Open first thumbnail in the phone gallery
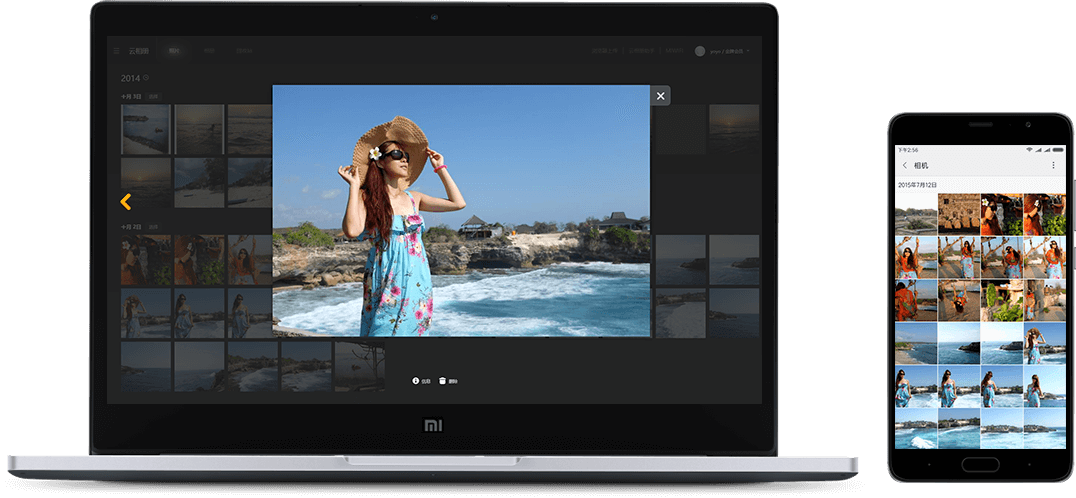This screenshot has height=498, width=1076. [x=916, y=214]
